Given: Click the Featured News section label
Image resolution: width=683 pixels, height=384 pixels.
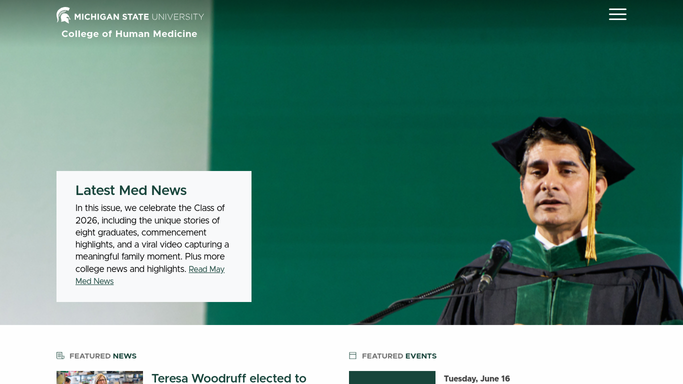Looking at the screenshot, I should (103, 356).
